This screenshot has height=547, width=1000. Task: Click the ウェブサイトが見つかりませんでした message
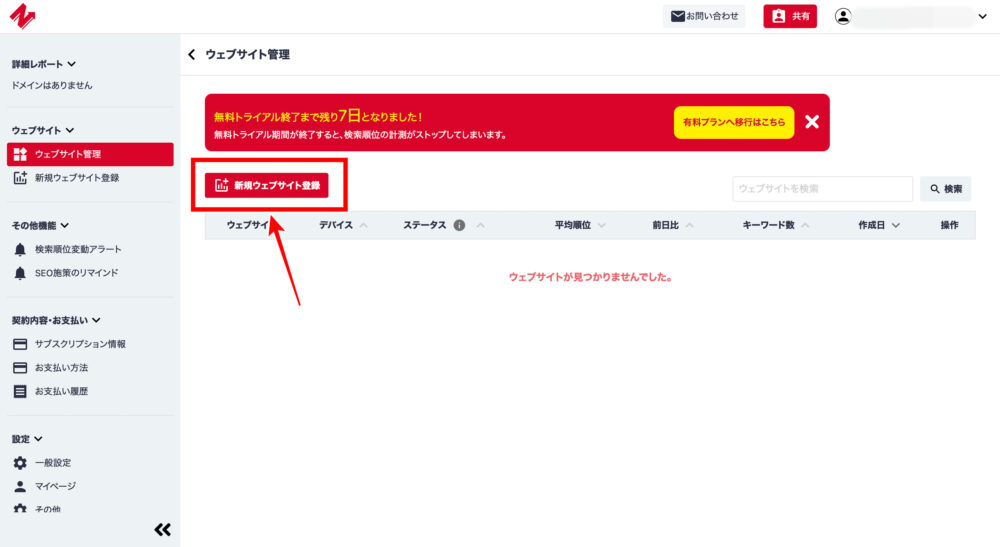point(590,277)
